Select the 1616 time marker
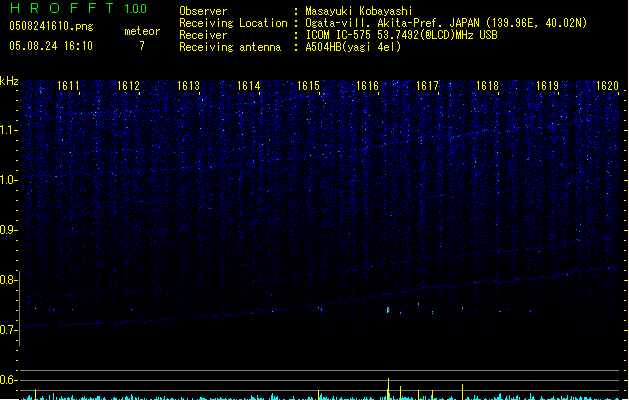This screenshot has width=629, height=400. click(368, 87)
